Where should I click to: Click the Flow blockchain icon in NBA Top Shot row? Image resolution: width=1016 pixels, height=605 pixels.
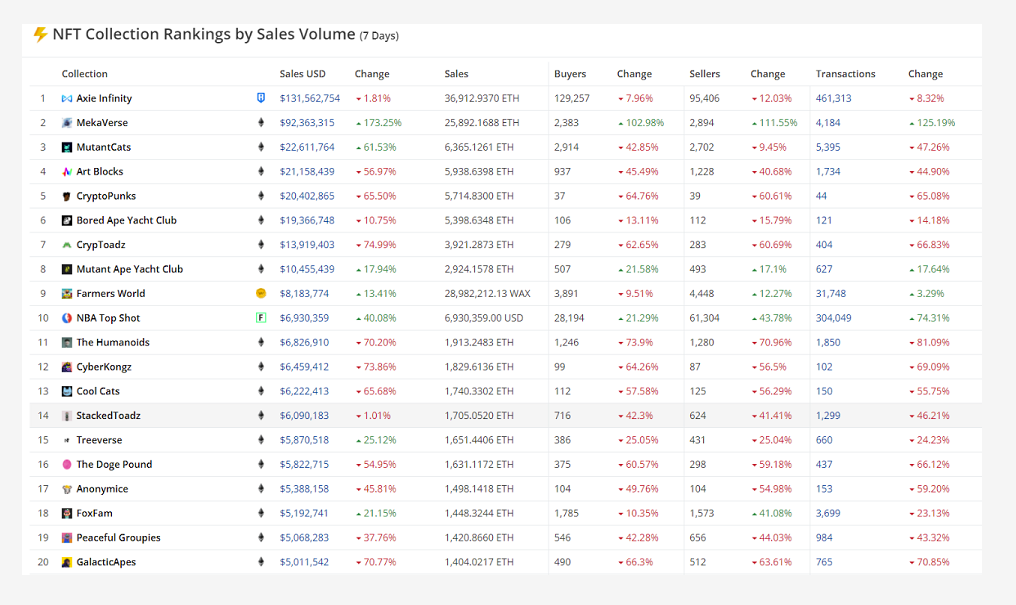(261, 317)
